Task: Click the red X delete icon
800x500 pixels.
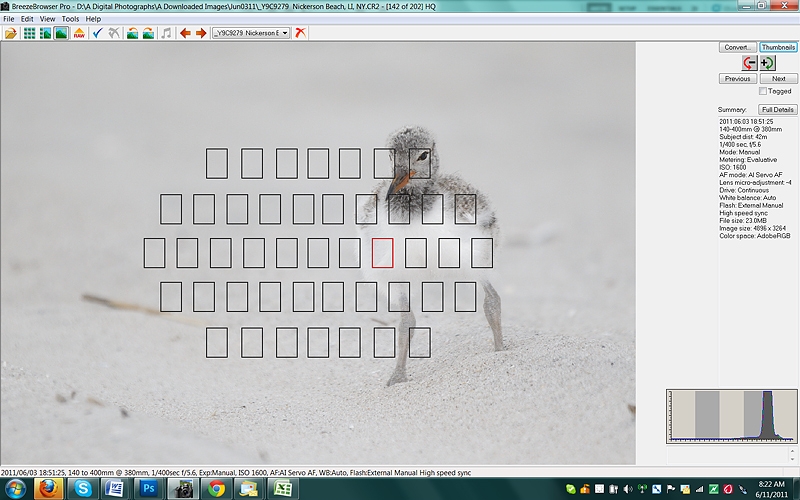Action: (x=301, y=33)
